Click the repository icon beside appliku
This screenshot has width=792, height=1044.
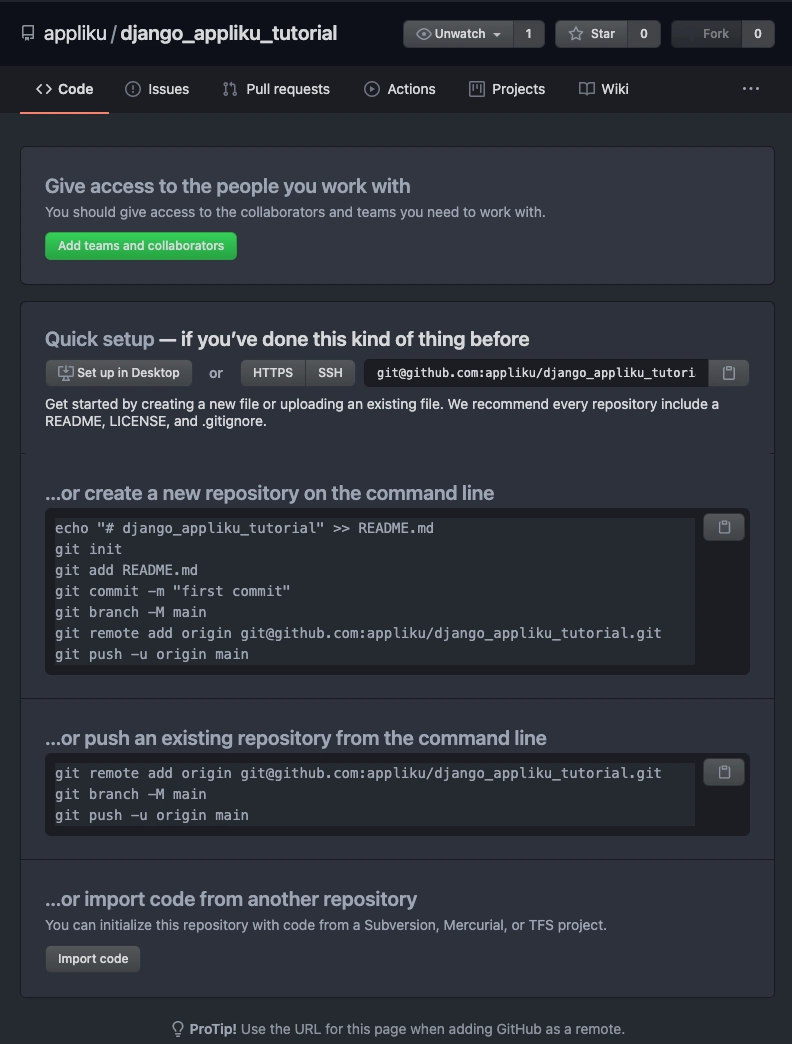pos(28,33)
